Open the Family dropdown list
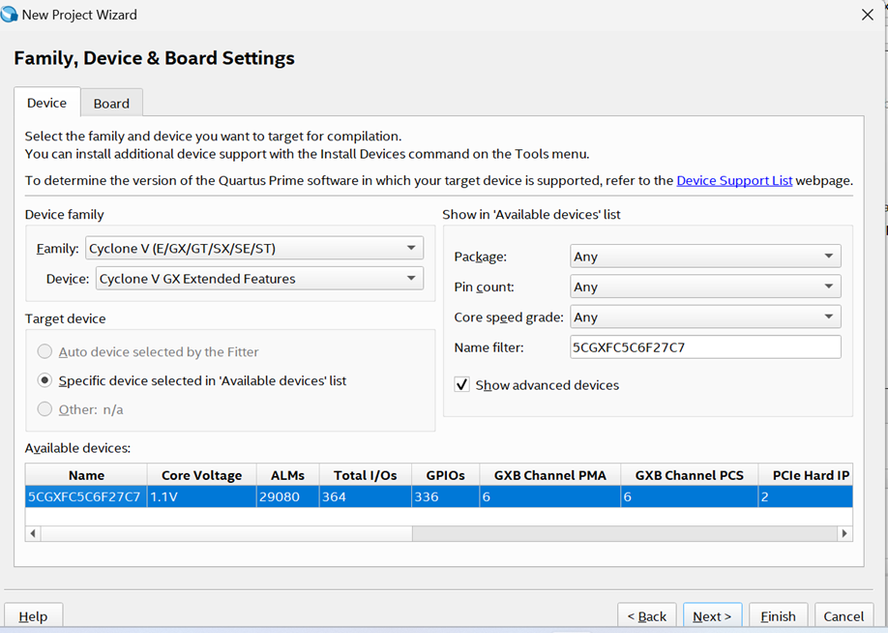Viewport: 888px width, 633px height. [254, 248]
